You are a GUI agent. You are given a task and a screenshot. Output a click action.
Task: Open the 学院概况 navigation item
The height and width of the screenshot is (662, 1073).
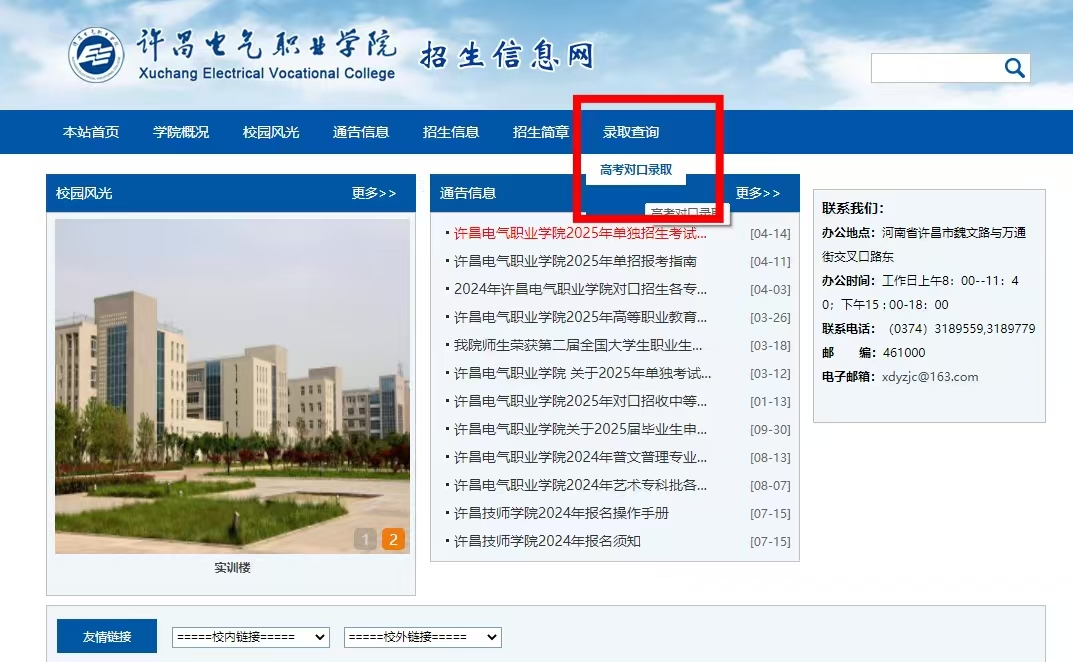pyautogui.click(x=181, y=132)
